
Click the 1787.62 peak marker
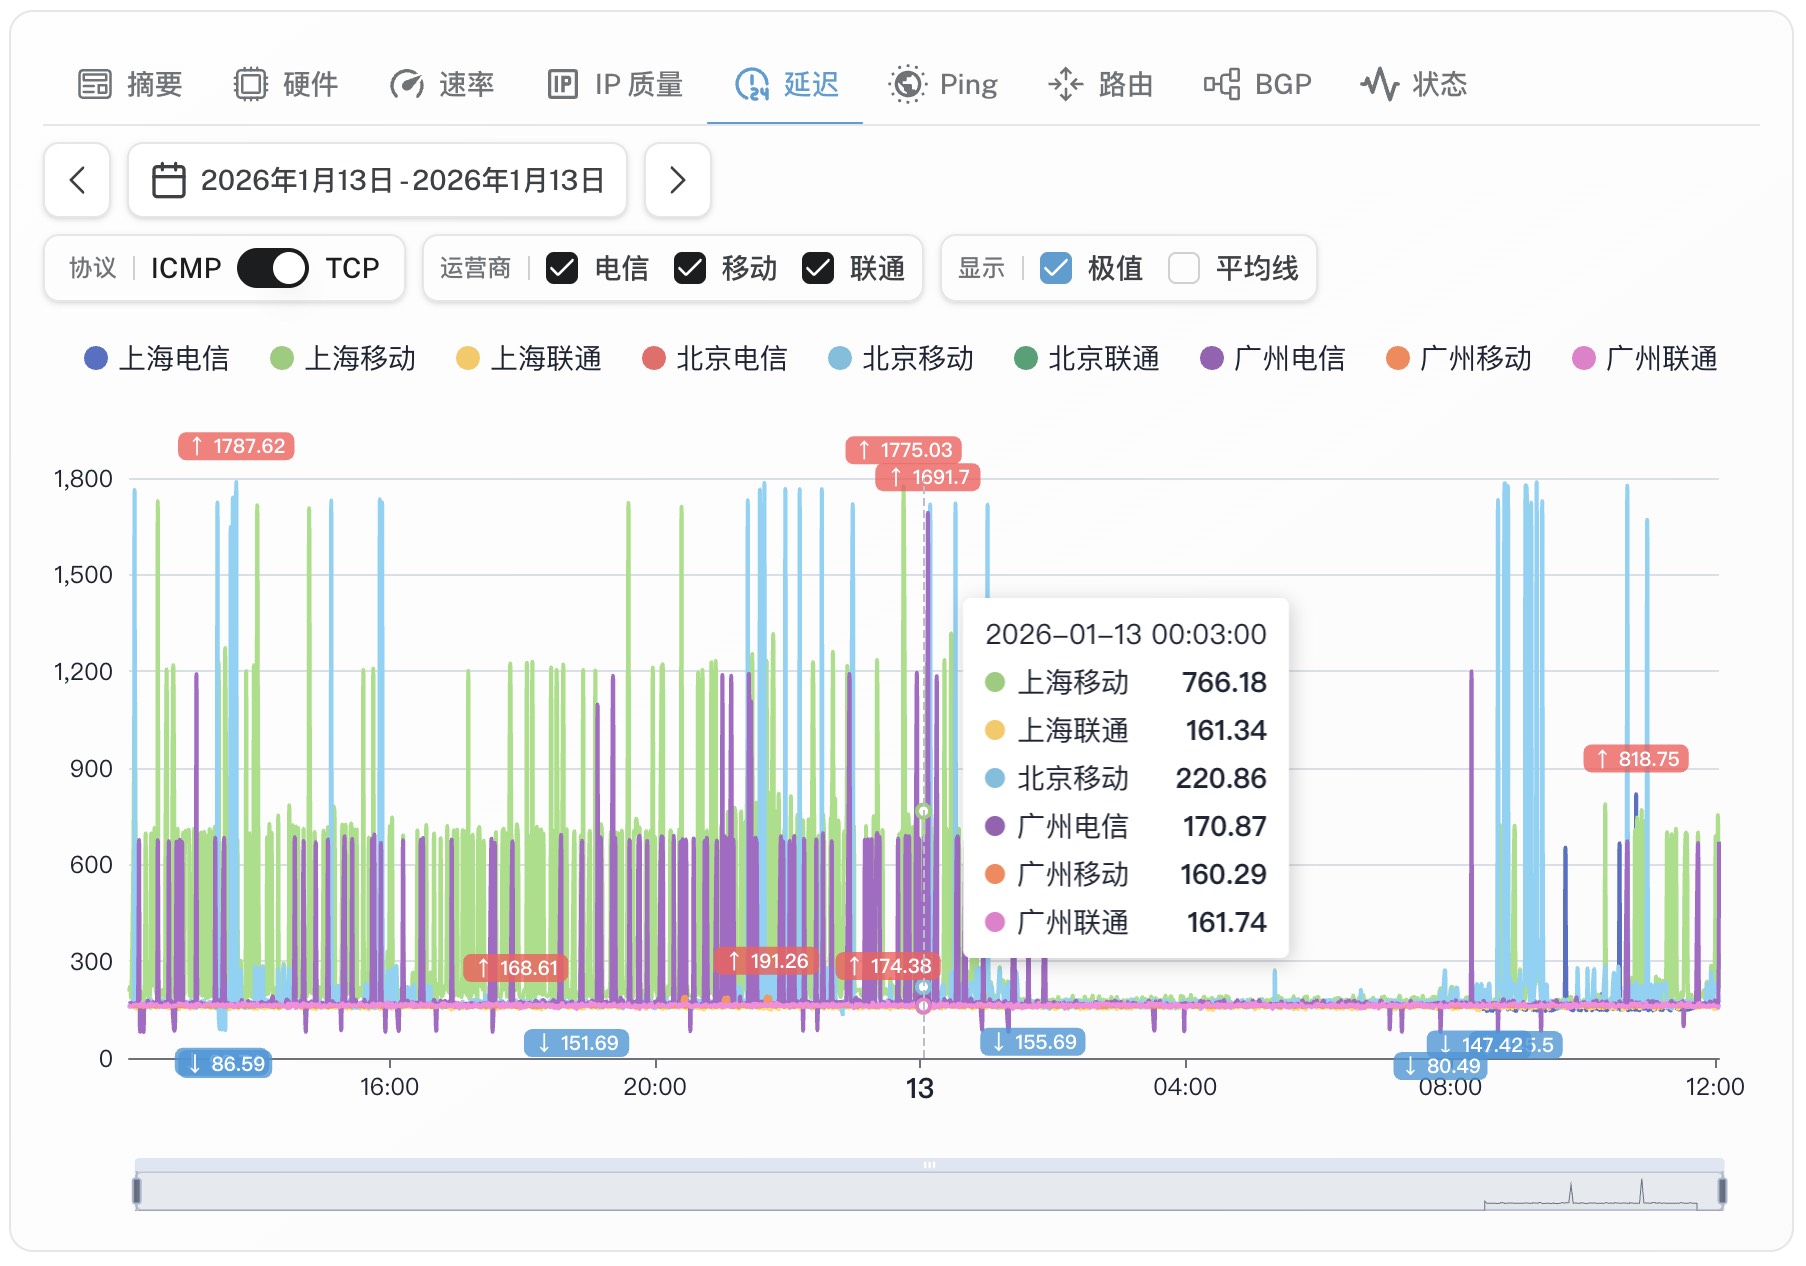[x=237, y=446]
